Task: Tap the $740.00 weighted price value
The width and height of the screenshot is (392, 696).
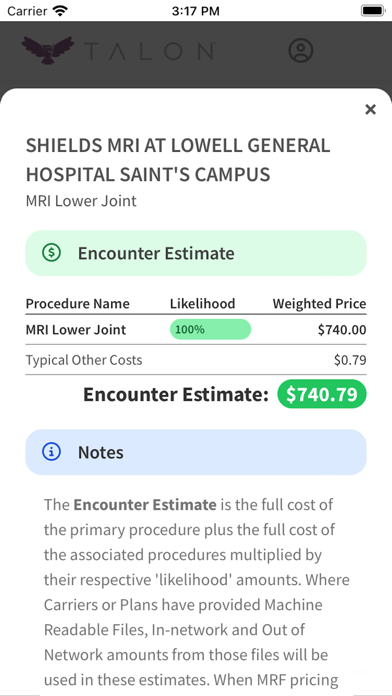Action: click(342, 330)
